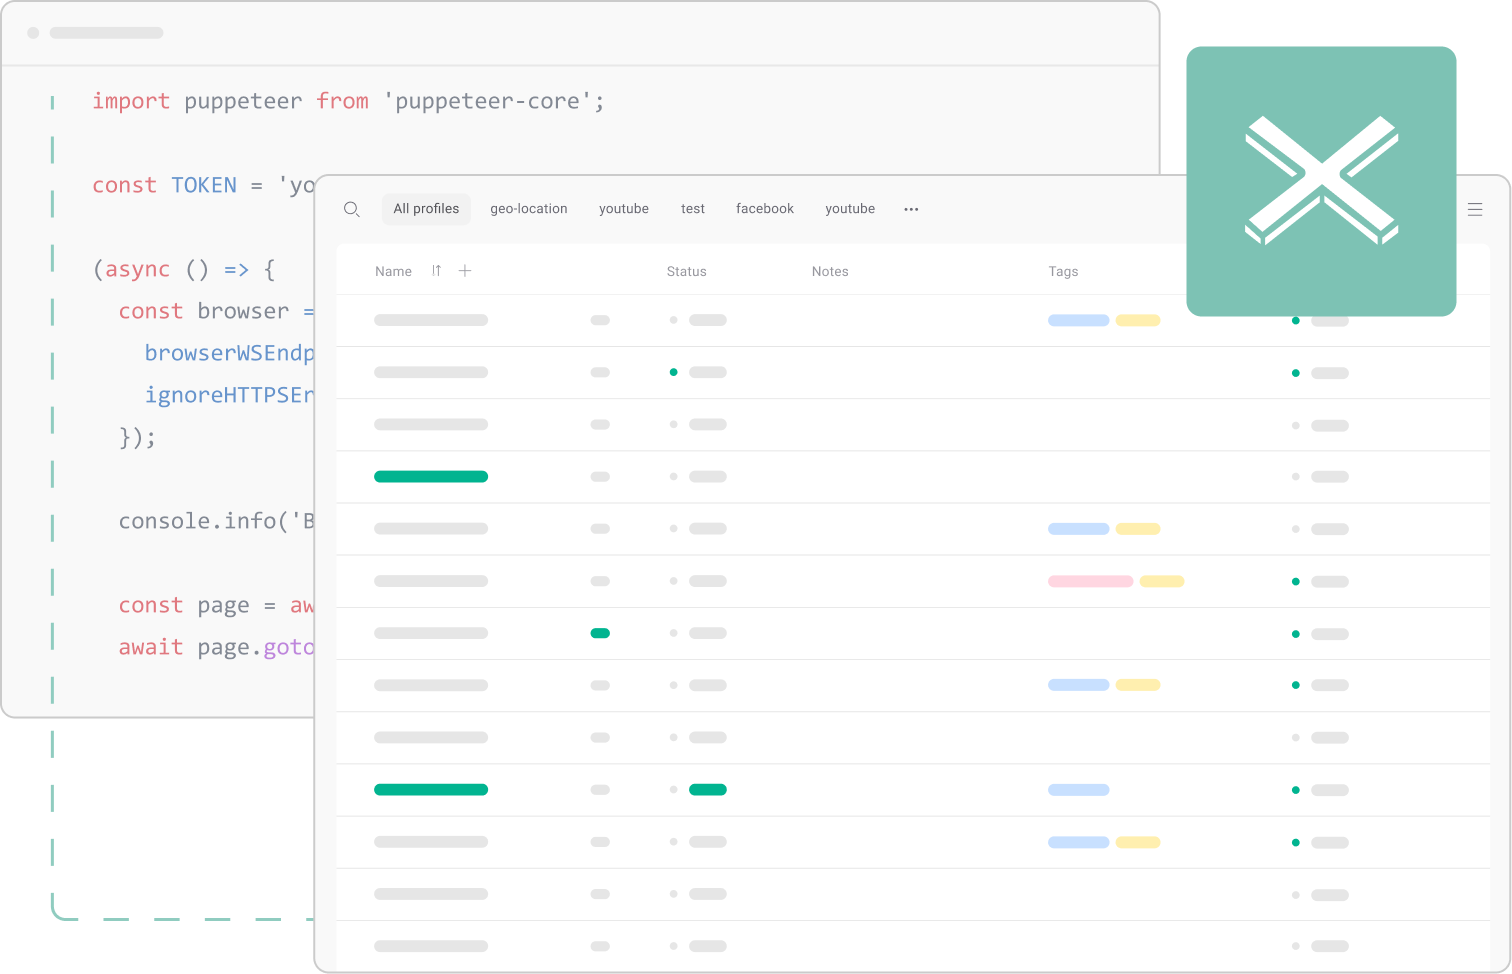1512x974 pixels.
Task: Select the youtube tab right after facebook
Action: coord(850,209)
